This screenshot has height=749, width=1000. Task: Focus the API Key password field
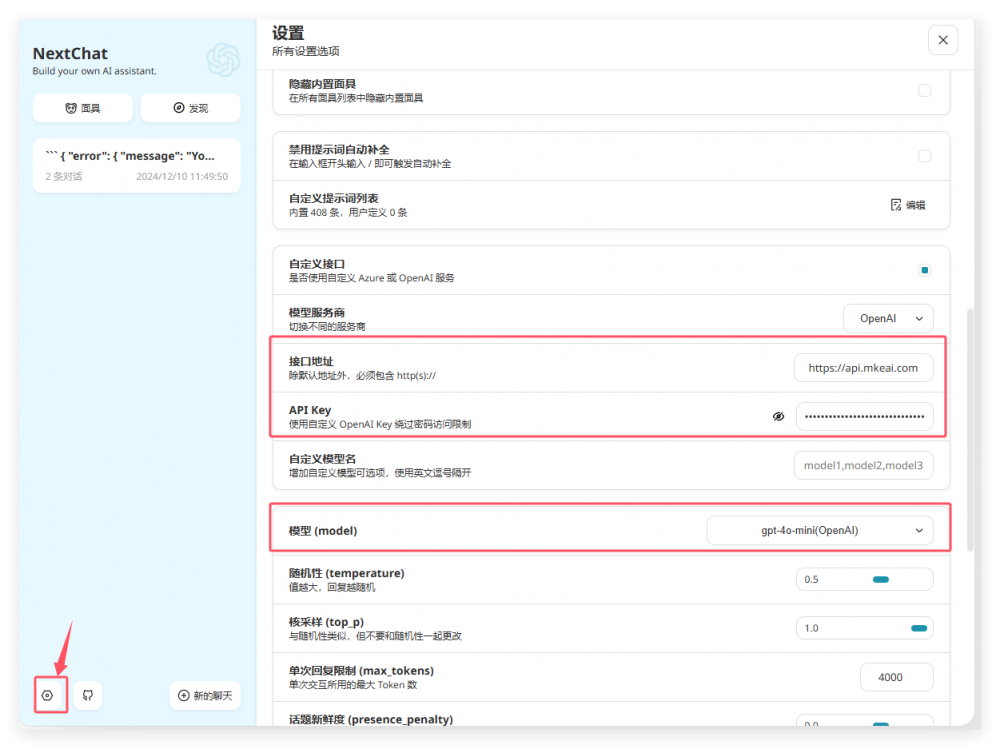tap(864, 416)
